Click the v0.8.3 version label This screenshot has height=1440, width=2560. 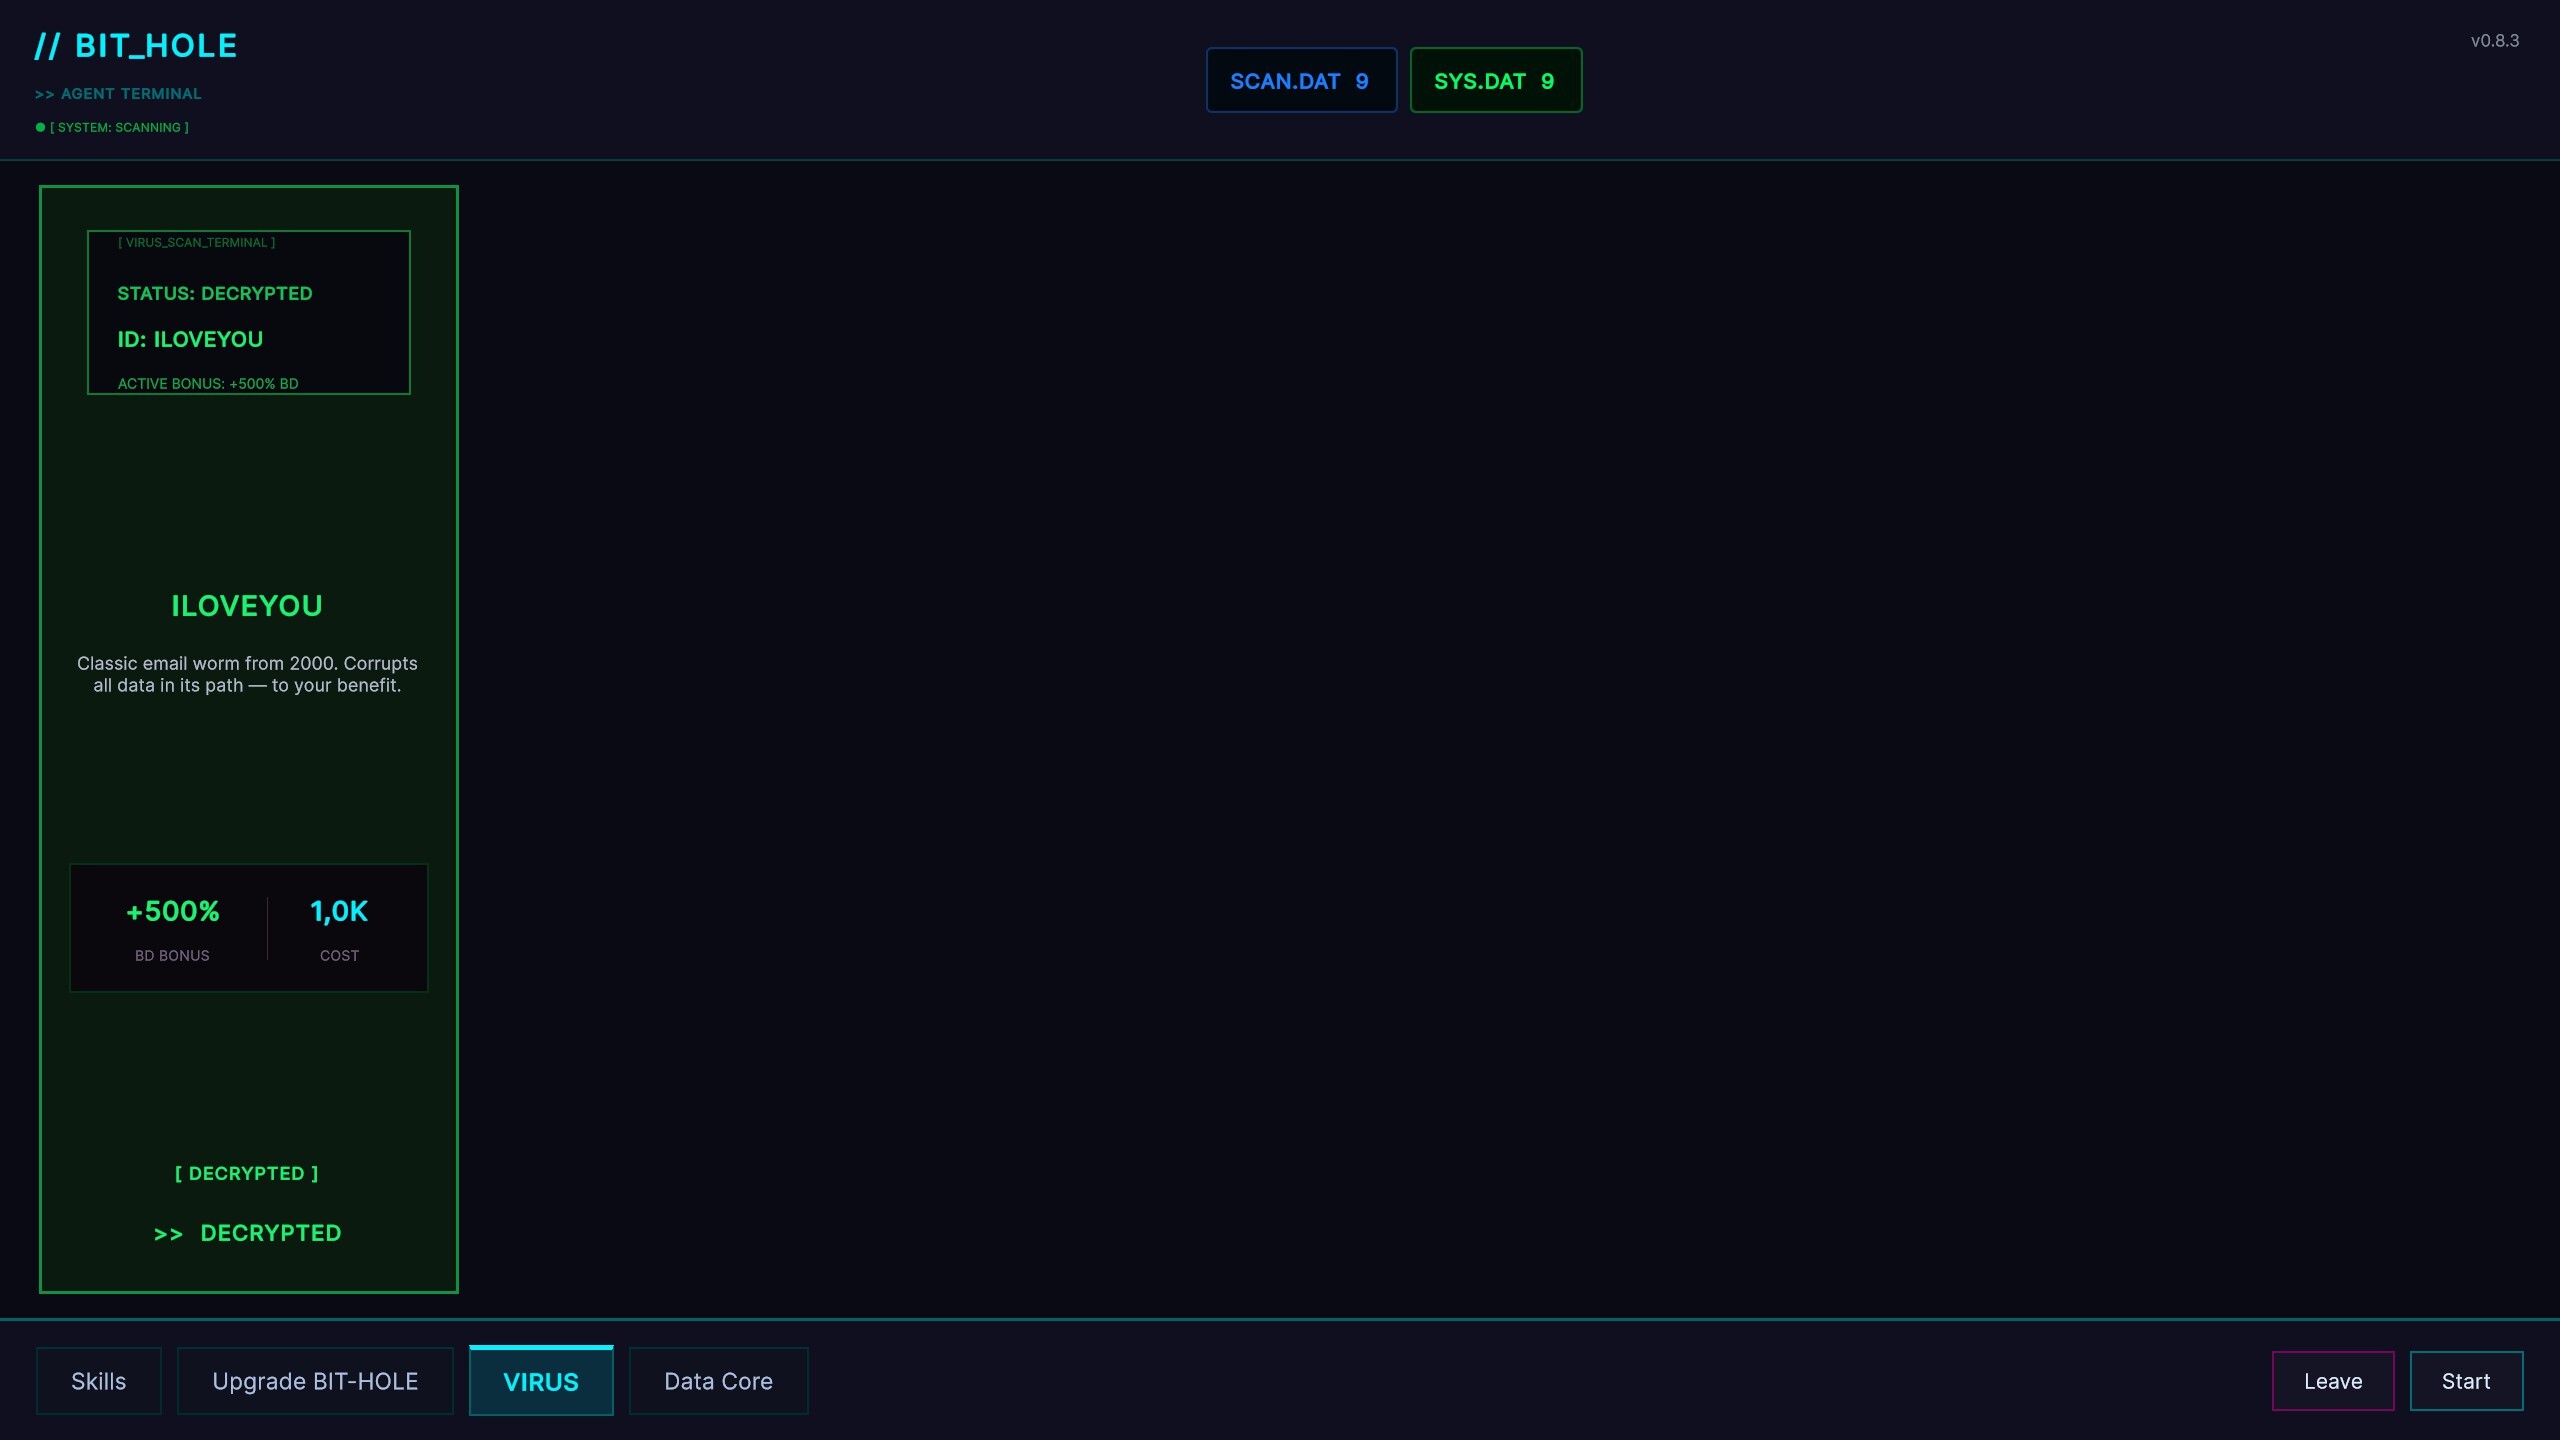[2494, 41]
